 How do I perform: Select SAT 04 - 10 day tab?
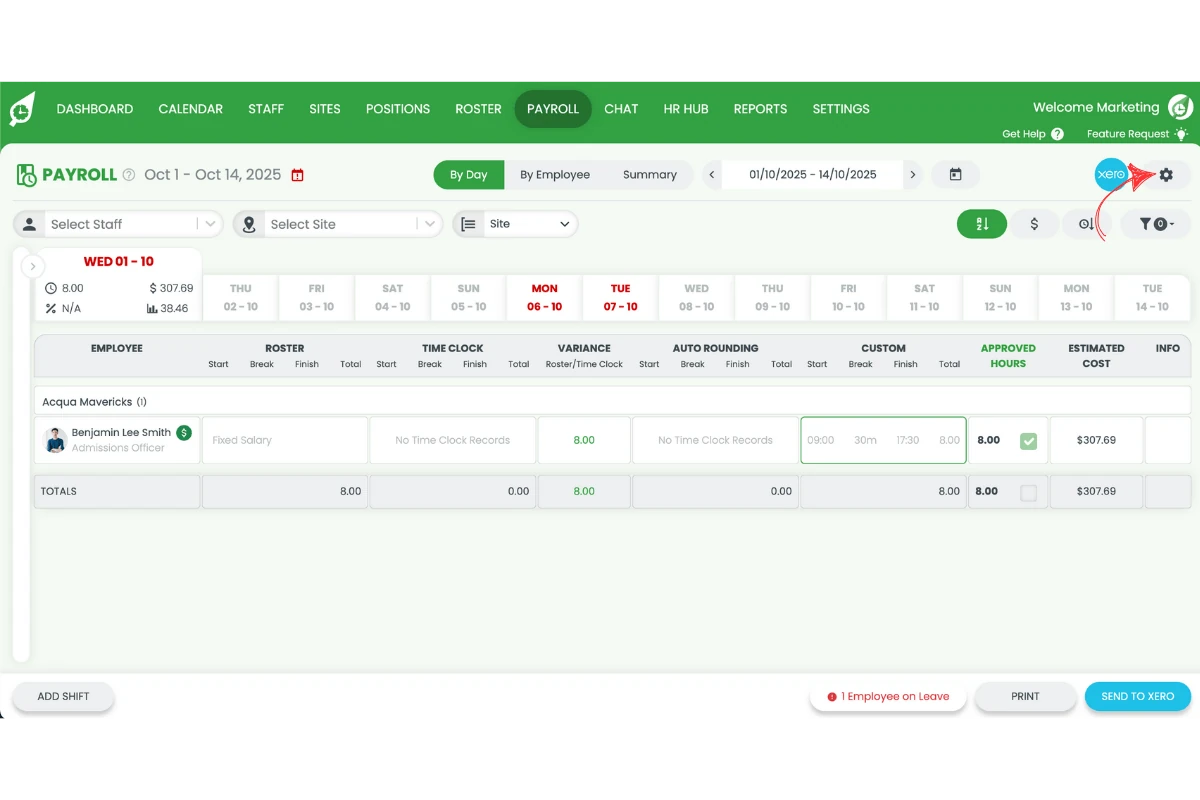pyautogui.click(x=392, y=297)
